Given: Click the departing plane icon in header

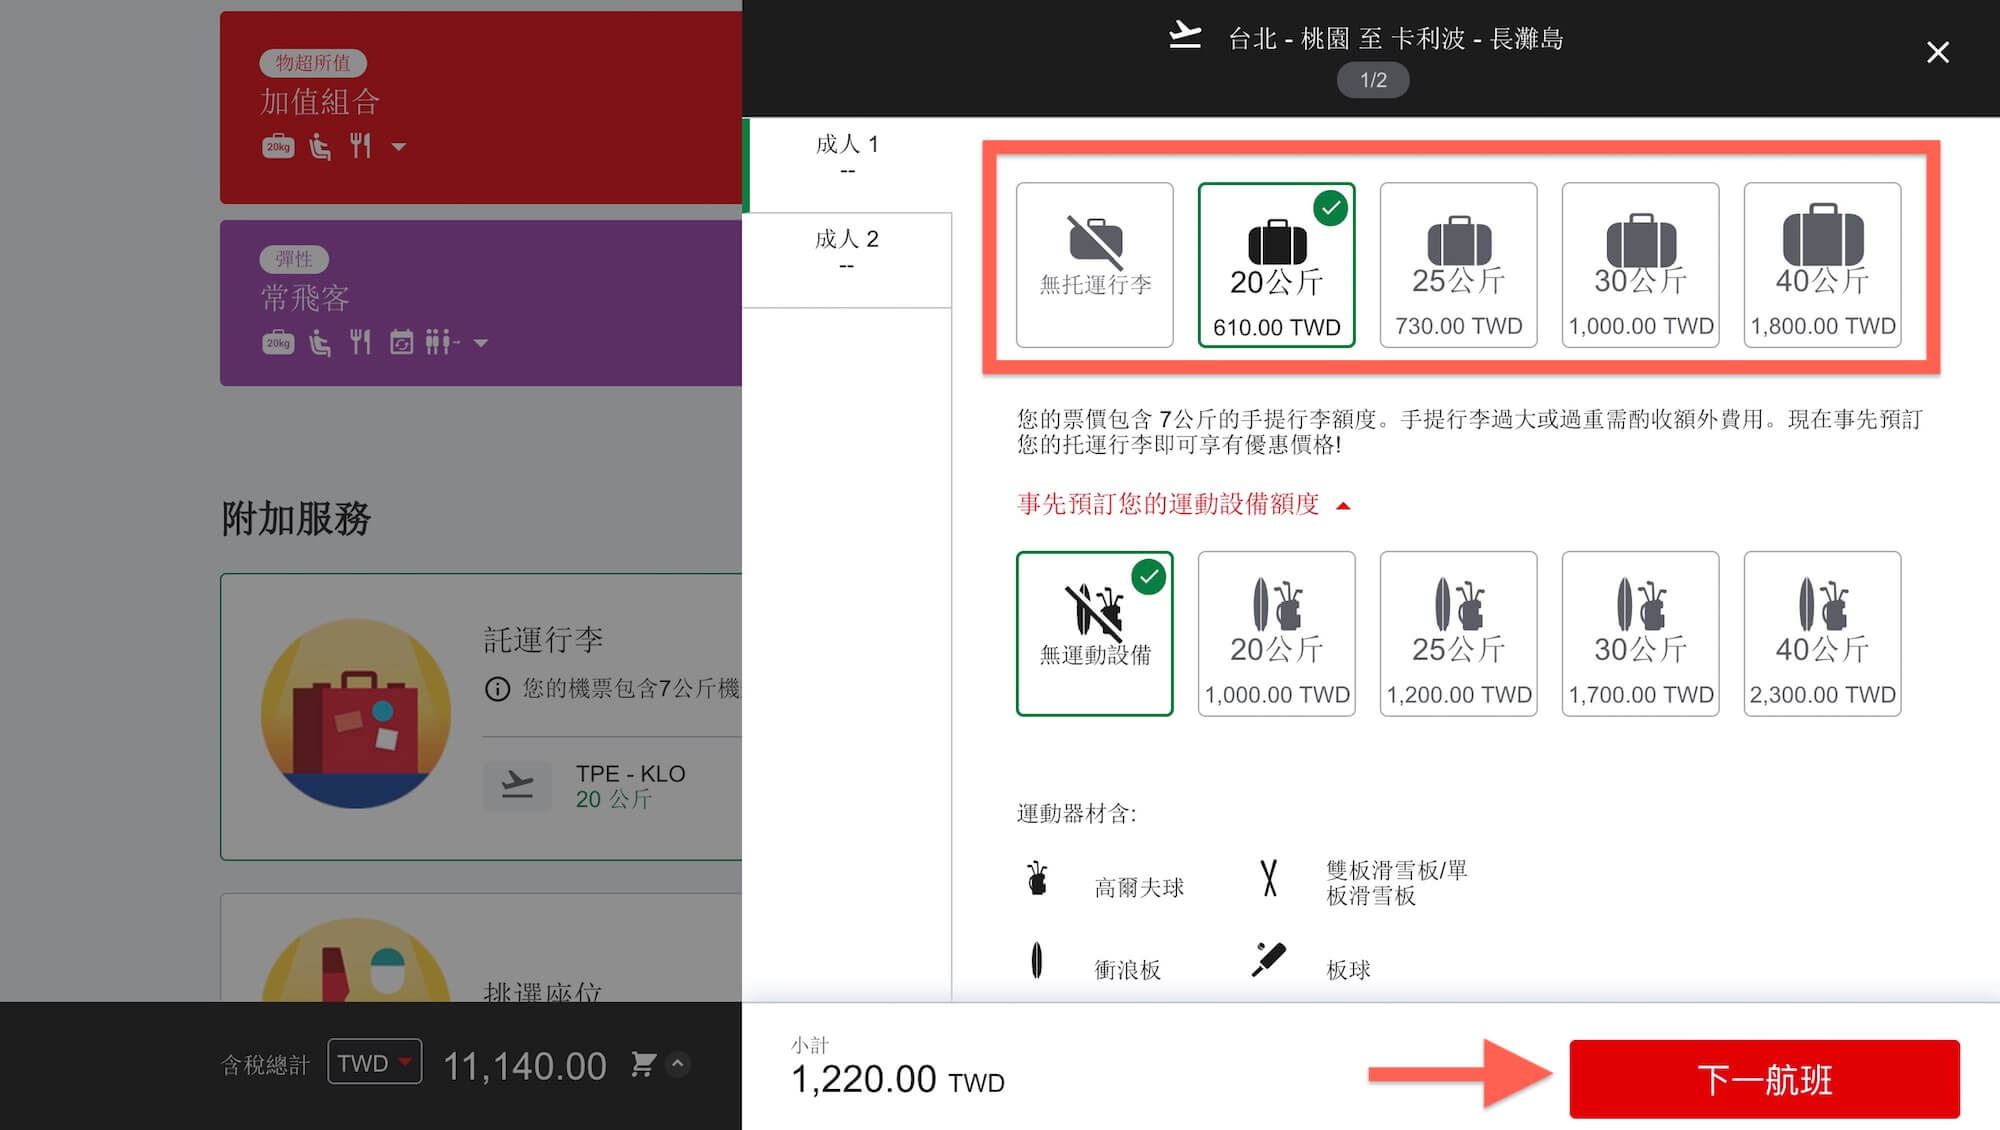Looking at the screenshot, I should pos(1185,36).
